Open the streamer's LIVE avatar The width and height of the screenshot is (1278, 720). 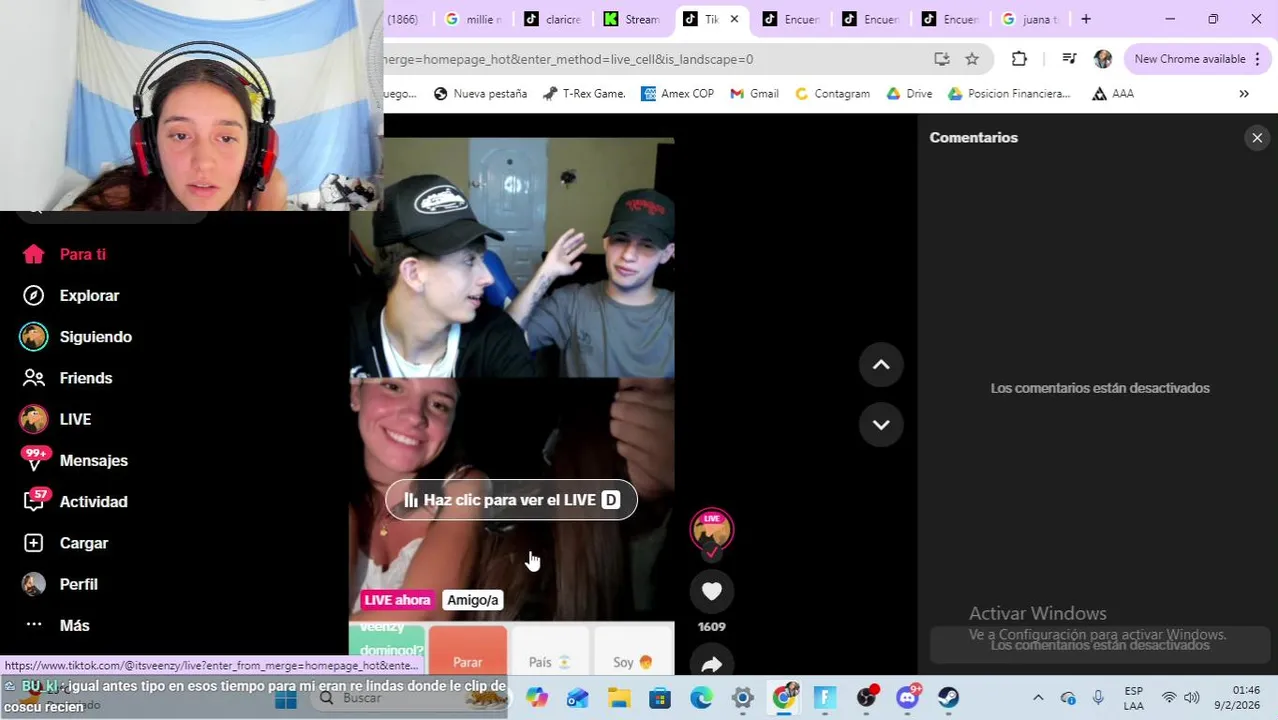click(711, 531)
